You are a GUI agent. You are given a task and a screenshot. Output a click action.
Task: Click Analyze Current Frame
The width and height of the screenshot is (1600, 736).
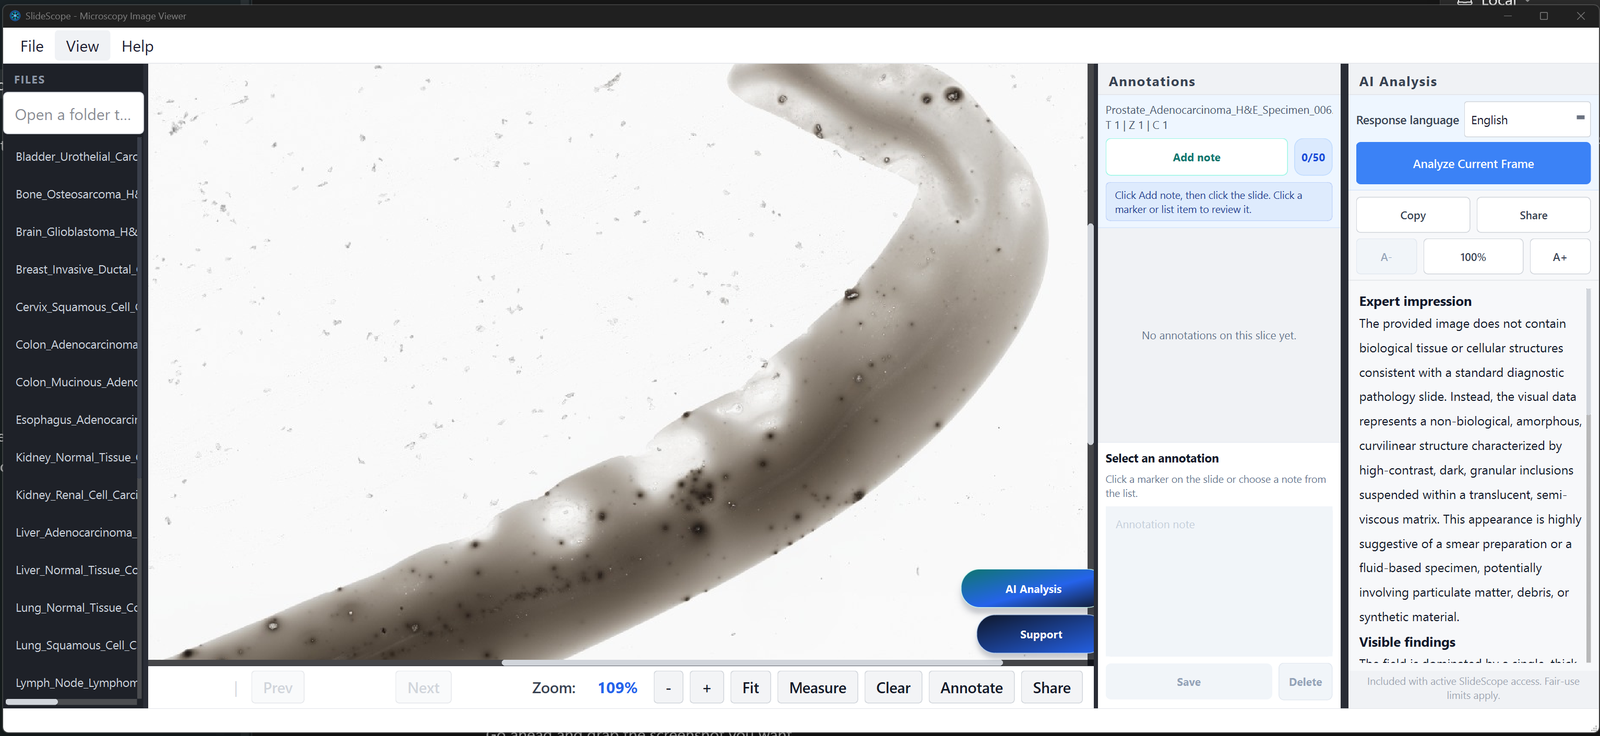pos(1473,164)
